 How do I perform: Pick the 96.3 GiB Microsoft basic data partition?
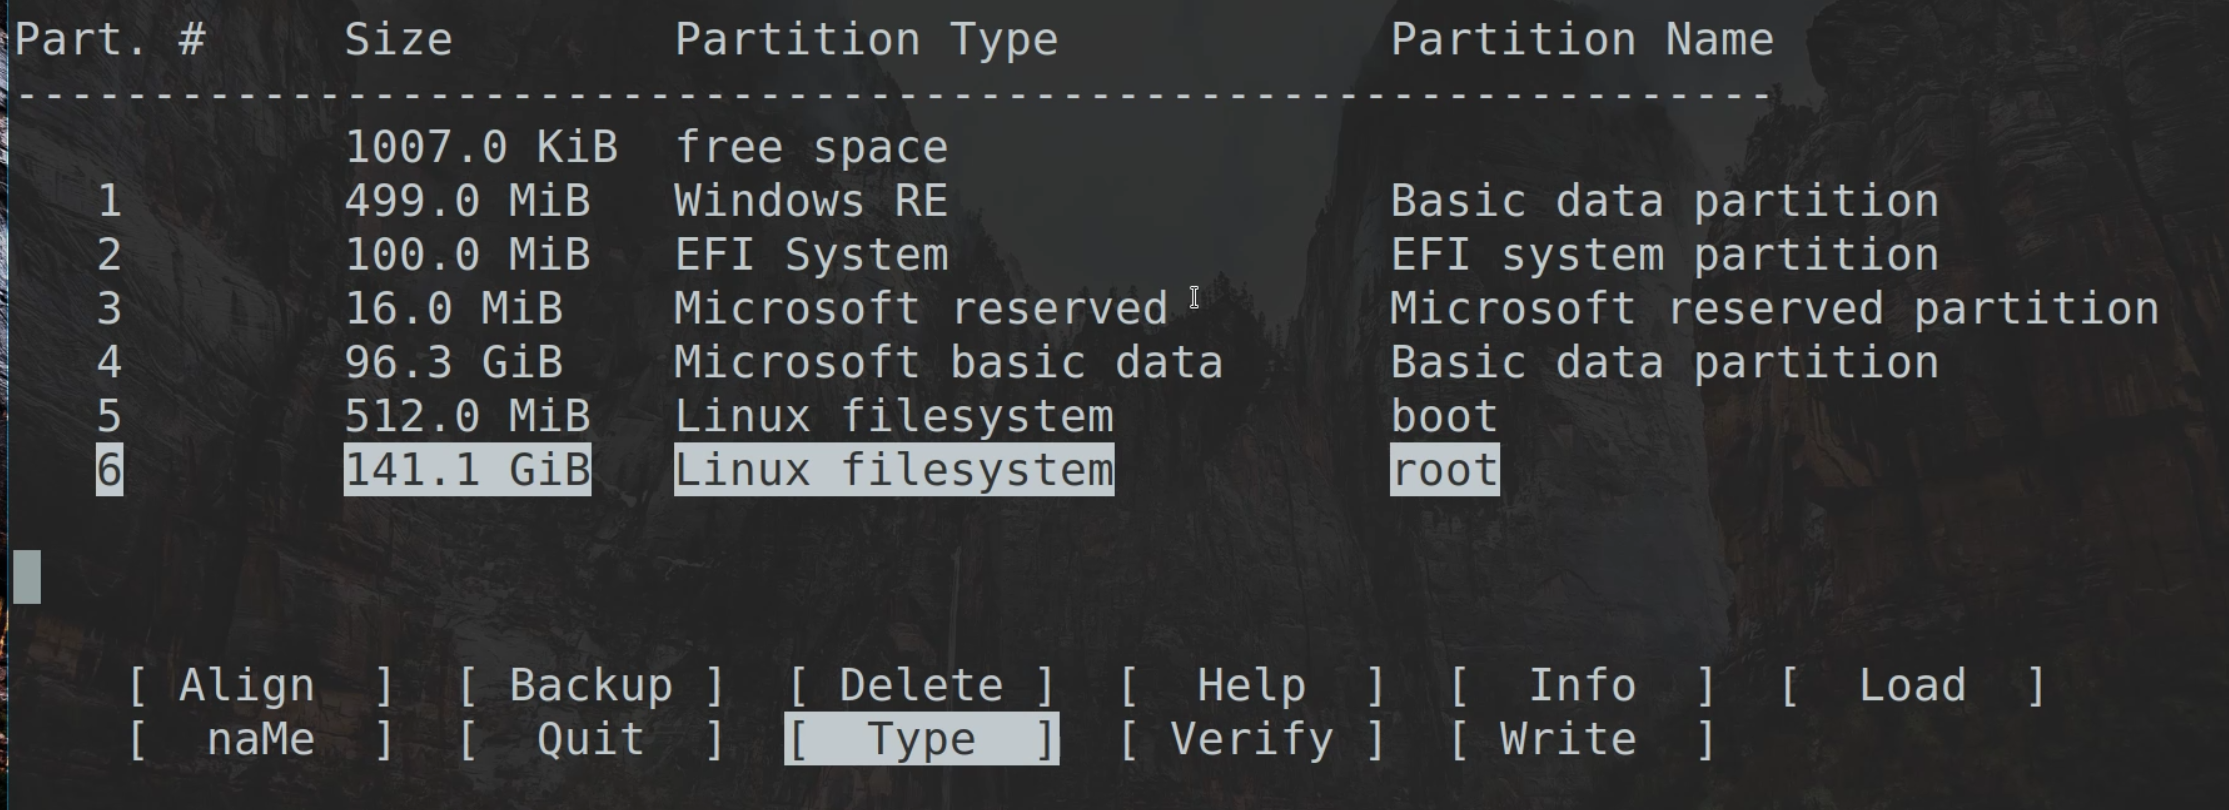[947, 363]
